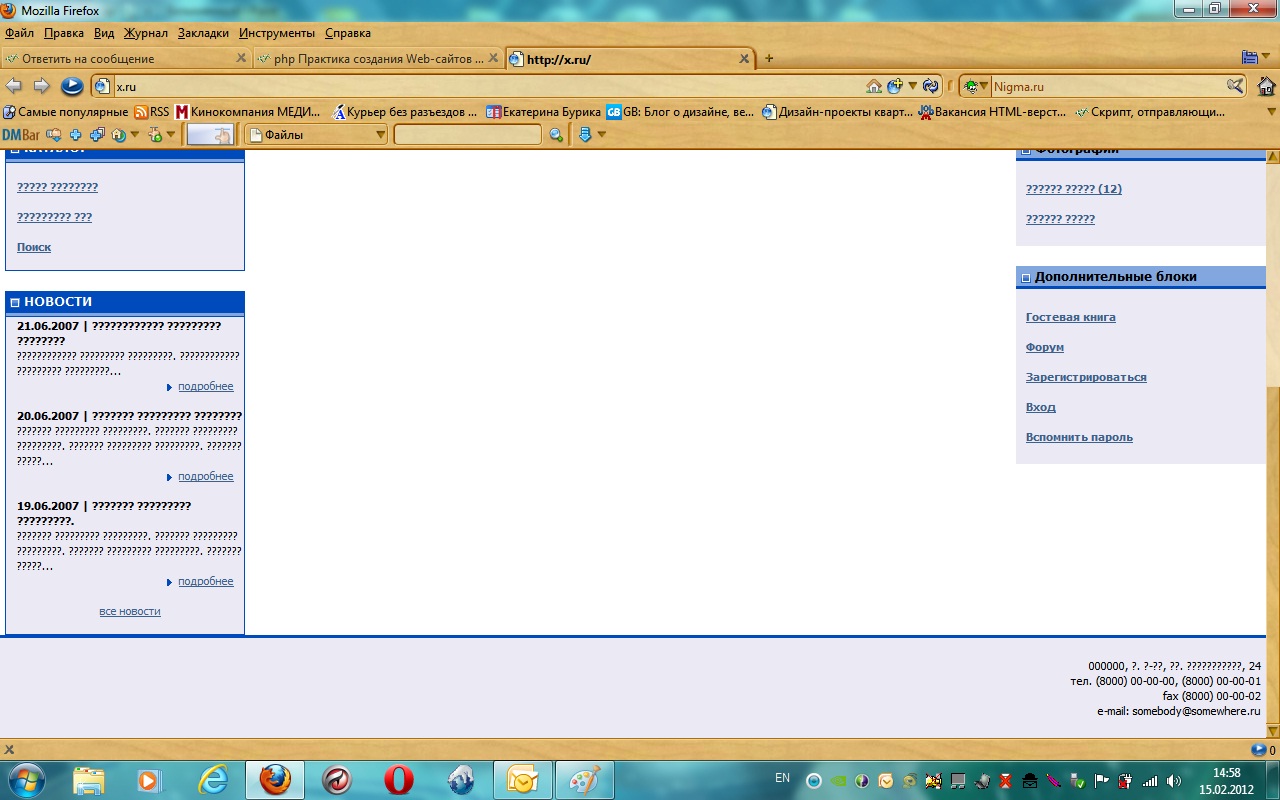Open the Кинокомпания МЕДИ... bookmark

(248, 112)
